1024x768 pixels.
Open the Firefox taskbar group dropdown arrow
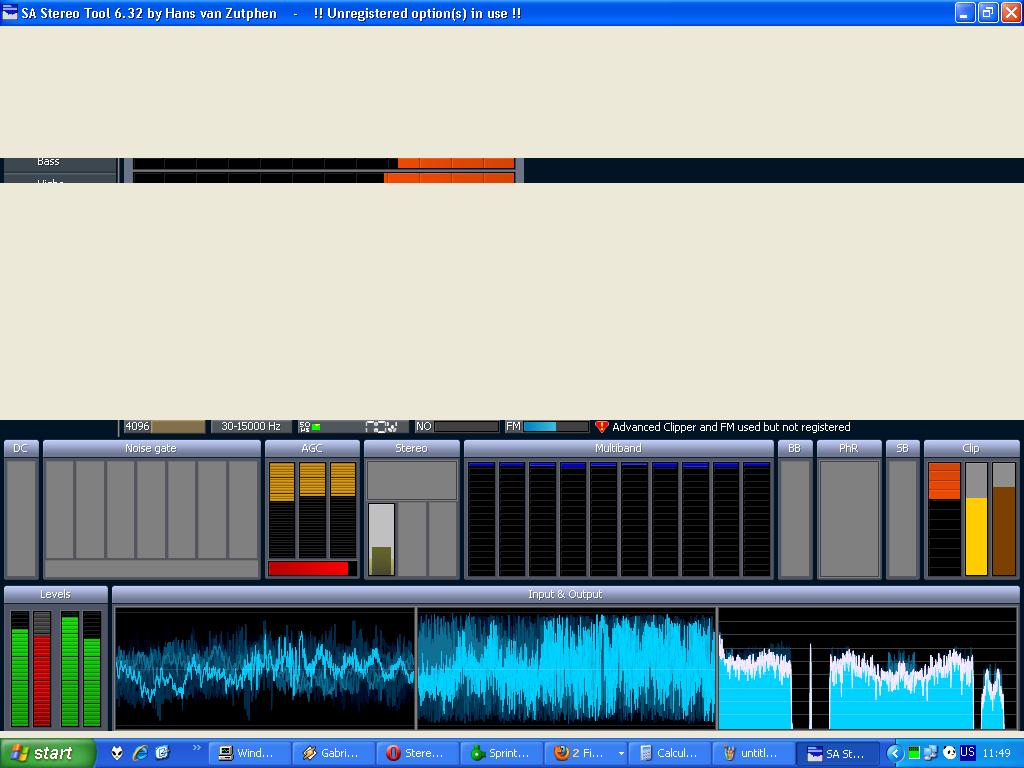(620, 754)
